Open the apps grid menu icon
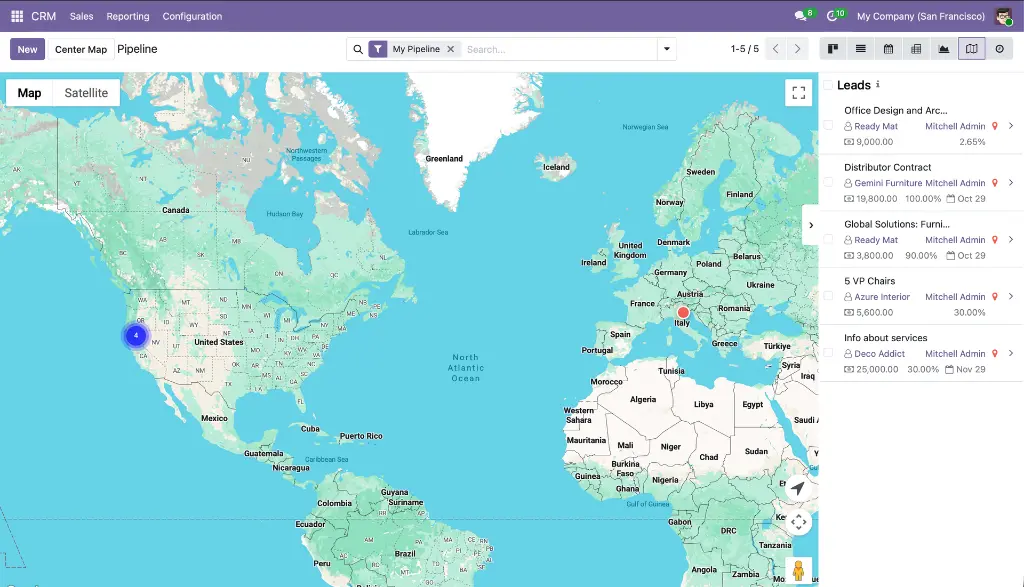Viewport: 1024px width, 587px height. tap(17, 16)
